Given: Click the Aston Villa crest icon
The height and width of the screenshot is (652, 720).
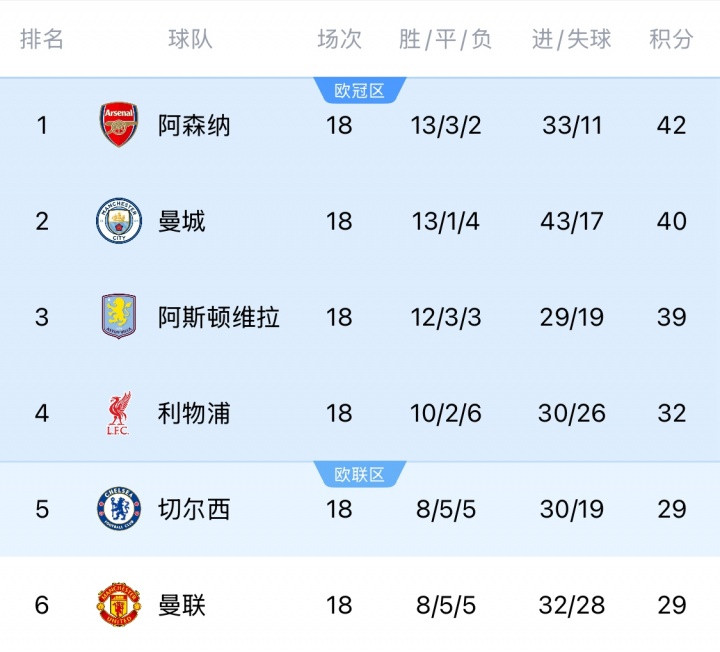Looking at the screenshot, I should 119,317.
